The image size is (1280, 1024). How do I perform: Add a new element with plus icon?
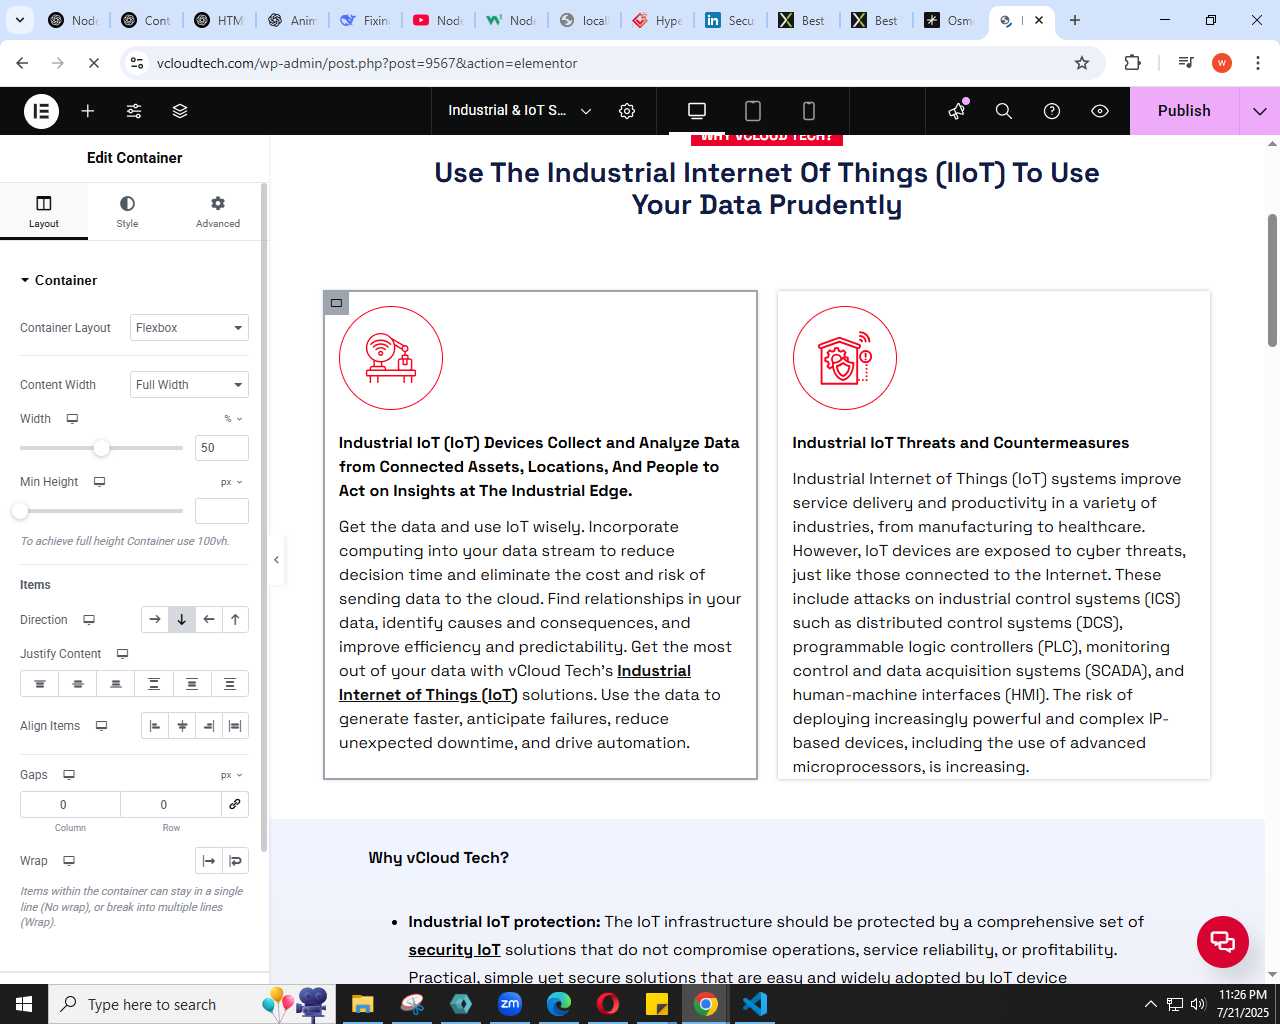coord(88,111)
